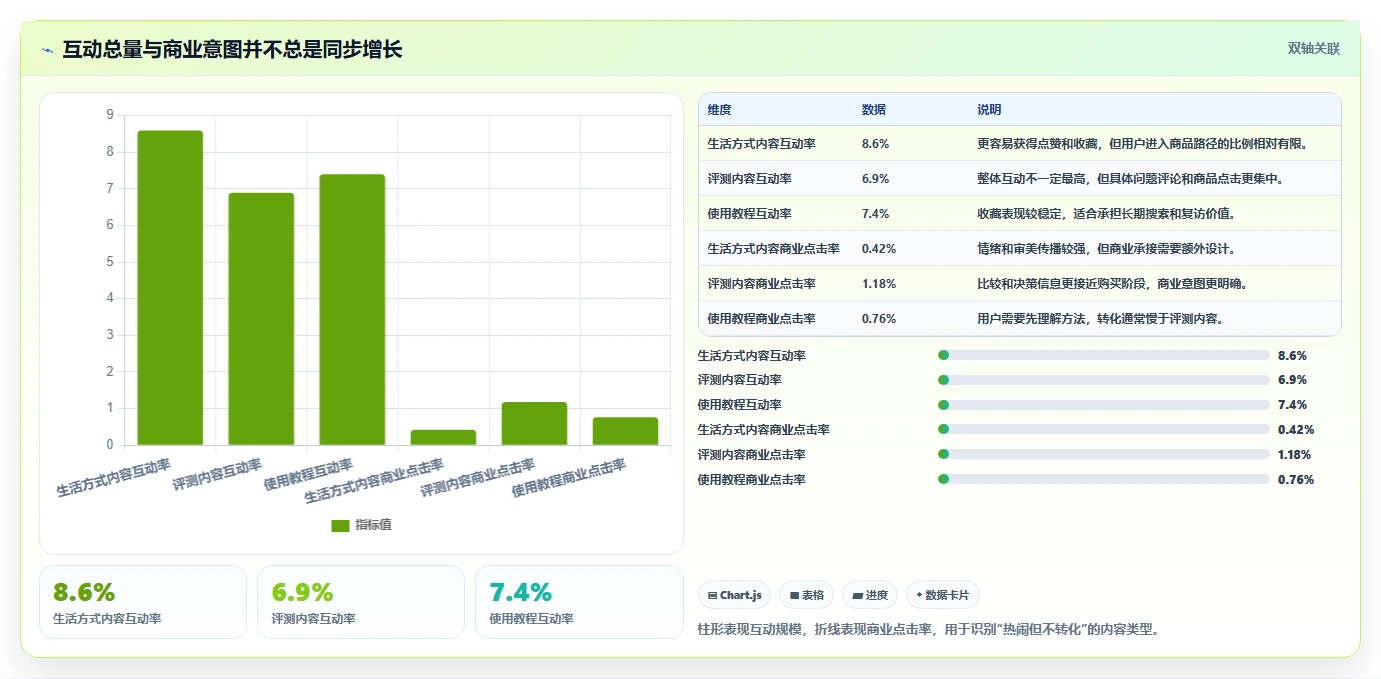
Task: Click the progress-row value 0.42%
Action: coord(1296,430)
